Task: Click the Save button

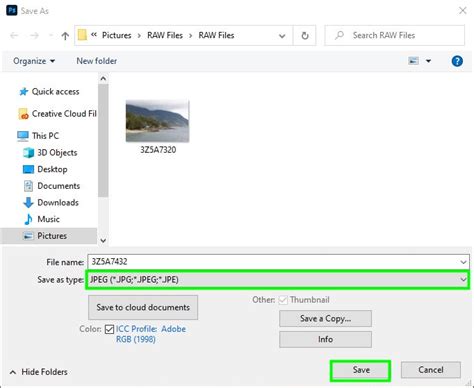Action: click(361, 370)
